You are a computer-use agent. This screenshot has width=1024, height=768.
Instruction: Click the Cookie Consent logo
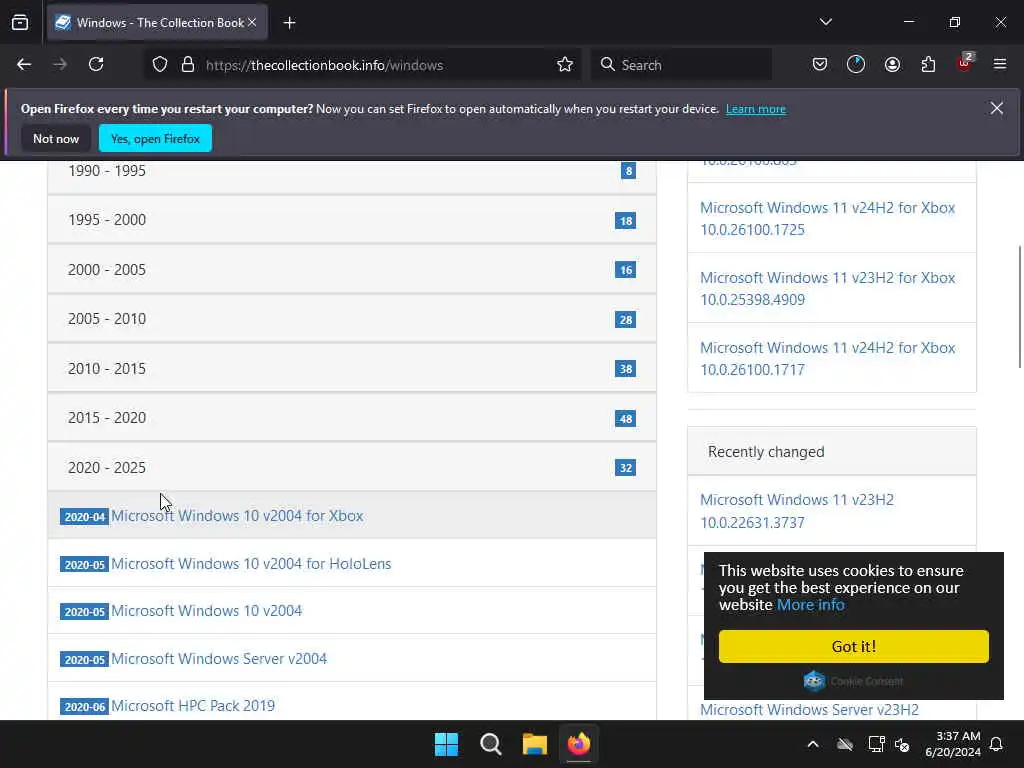click(854, 681)
